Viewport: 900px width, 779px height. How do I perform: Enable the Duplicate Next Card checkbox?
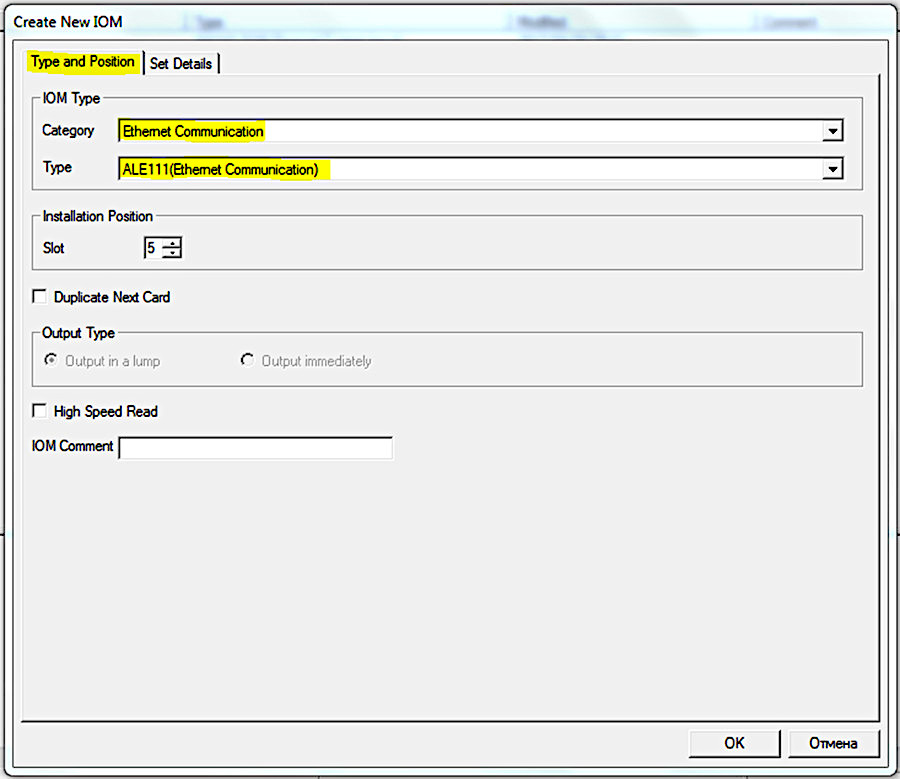(x=40, y=297)
